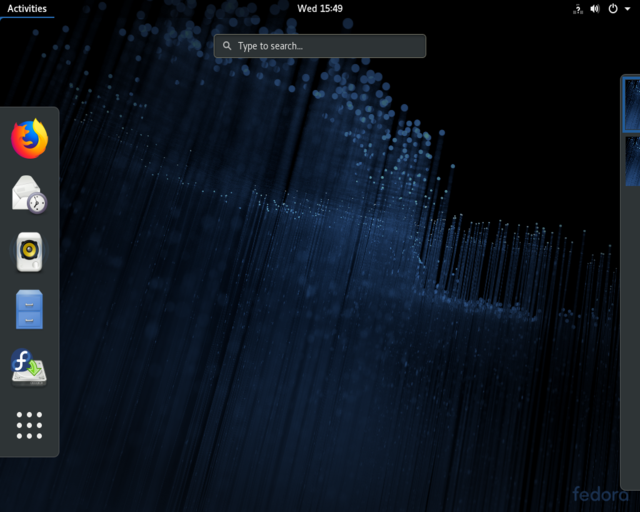
Task: Select the first workspace thumbnail
Action: 632,105
